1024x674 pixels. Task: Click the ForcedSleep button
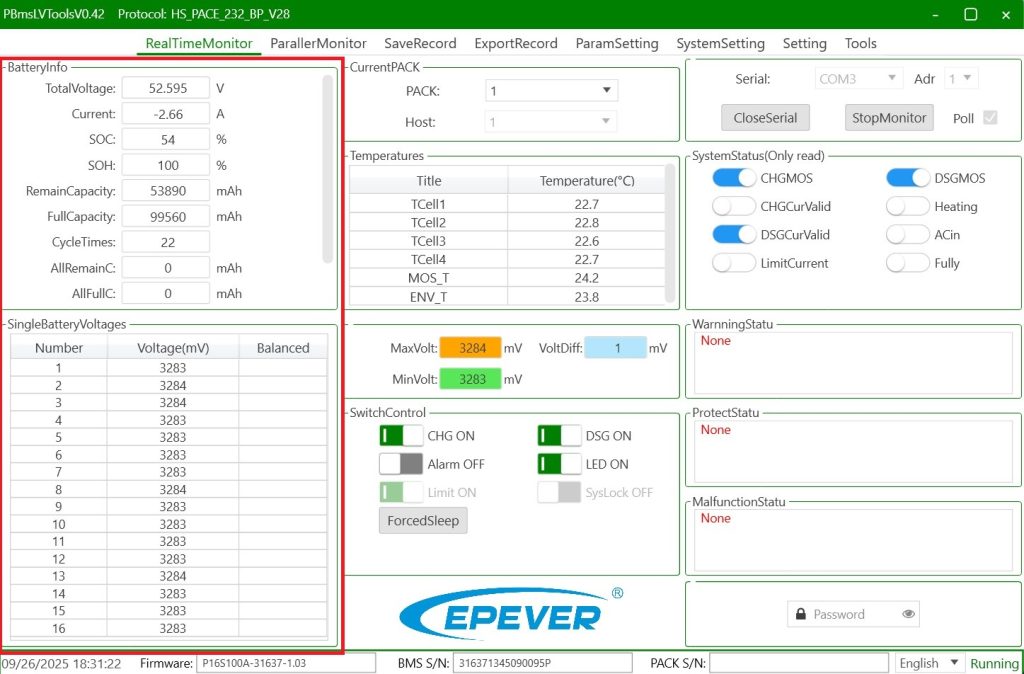tap(422, 521)
